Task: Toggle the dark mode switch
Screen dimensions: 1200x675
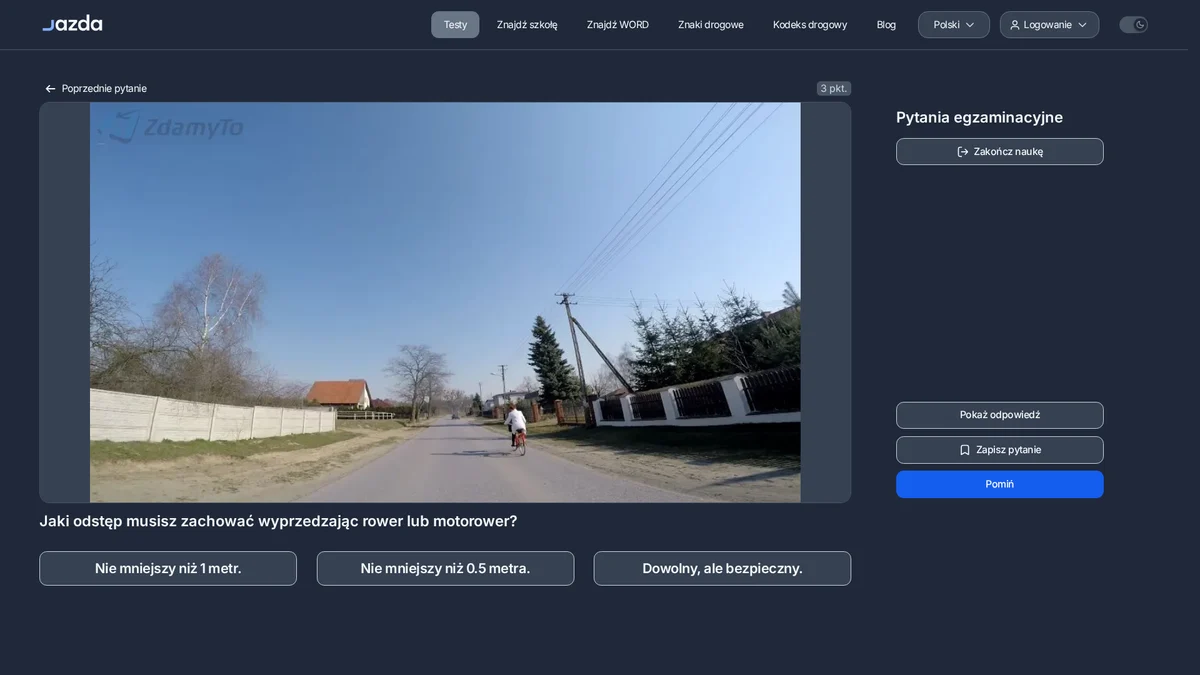Action: (1133, 25)
